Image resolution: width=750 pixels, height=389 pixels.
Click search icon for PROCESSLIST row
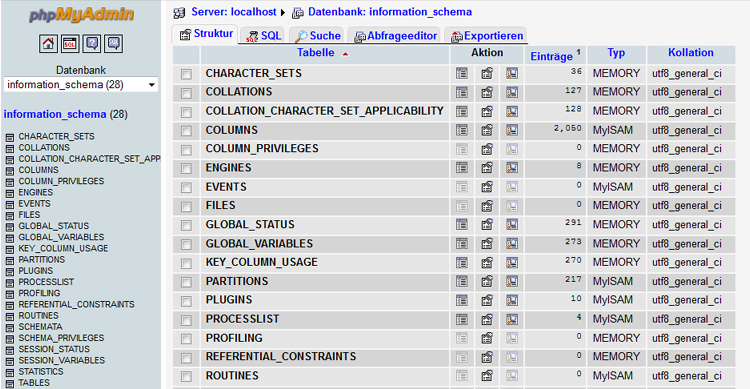click(x=512, y=319)
